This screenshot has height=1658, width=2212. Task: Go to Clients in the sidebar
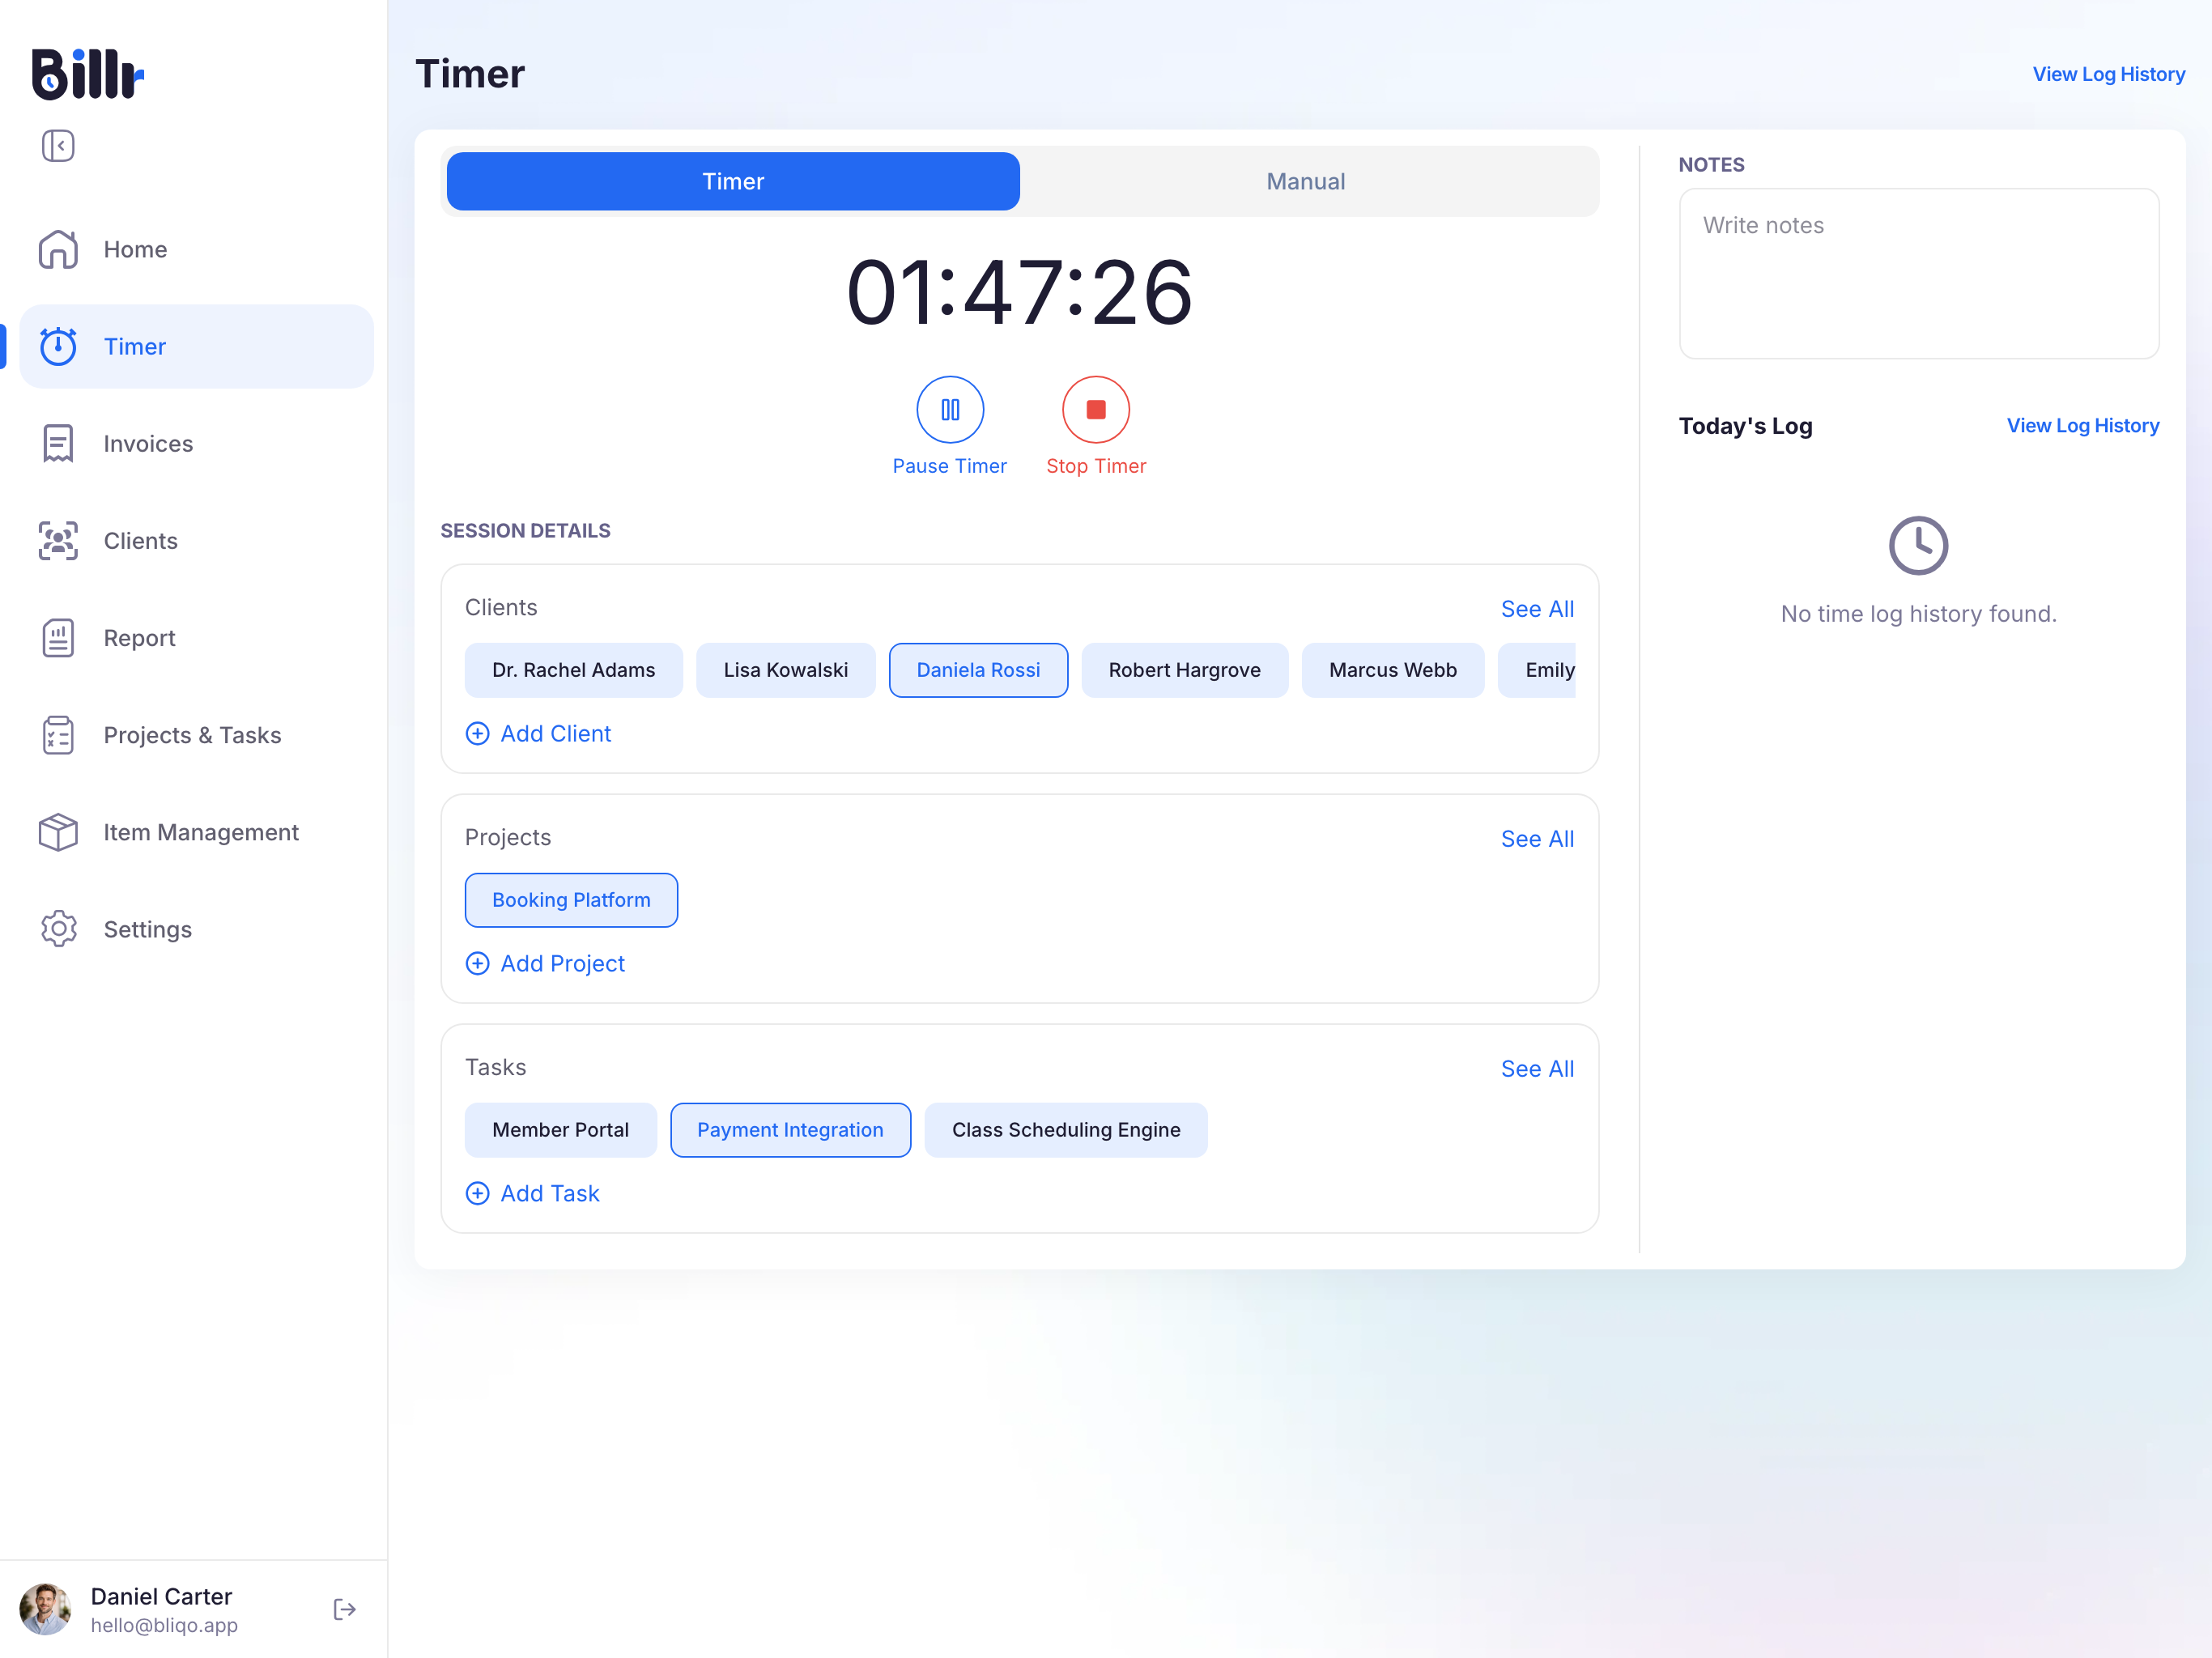[x=197, y=540]
